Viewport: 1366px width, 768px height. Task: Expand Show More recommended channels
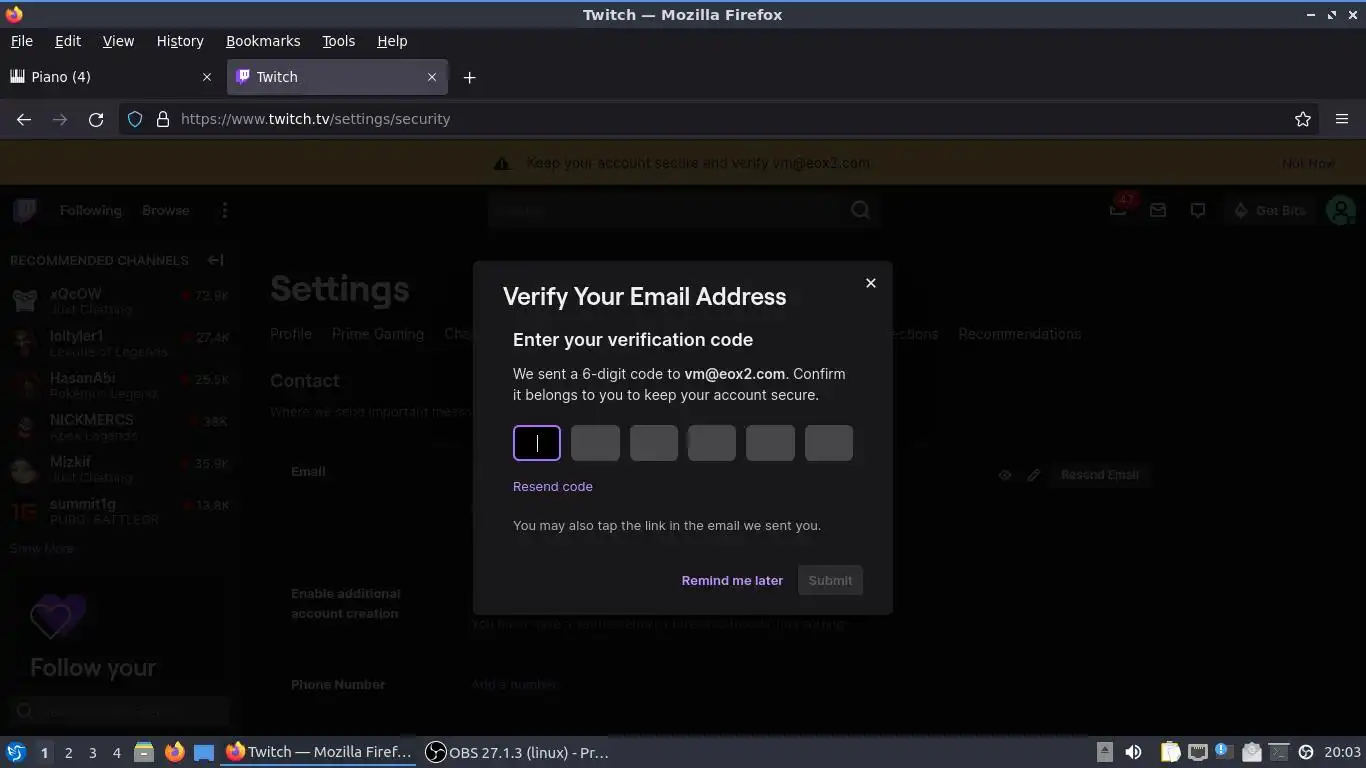click(42, 548)
